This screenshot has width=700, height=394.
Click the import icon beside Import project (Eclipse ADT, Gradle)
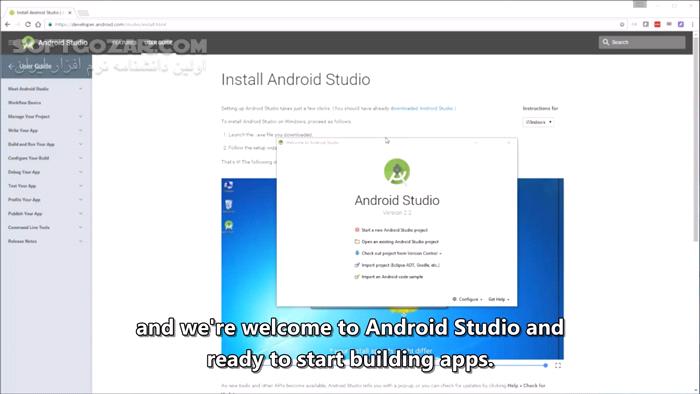(x=357, y=265)
